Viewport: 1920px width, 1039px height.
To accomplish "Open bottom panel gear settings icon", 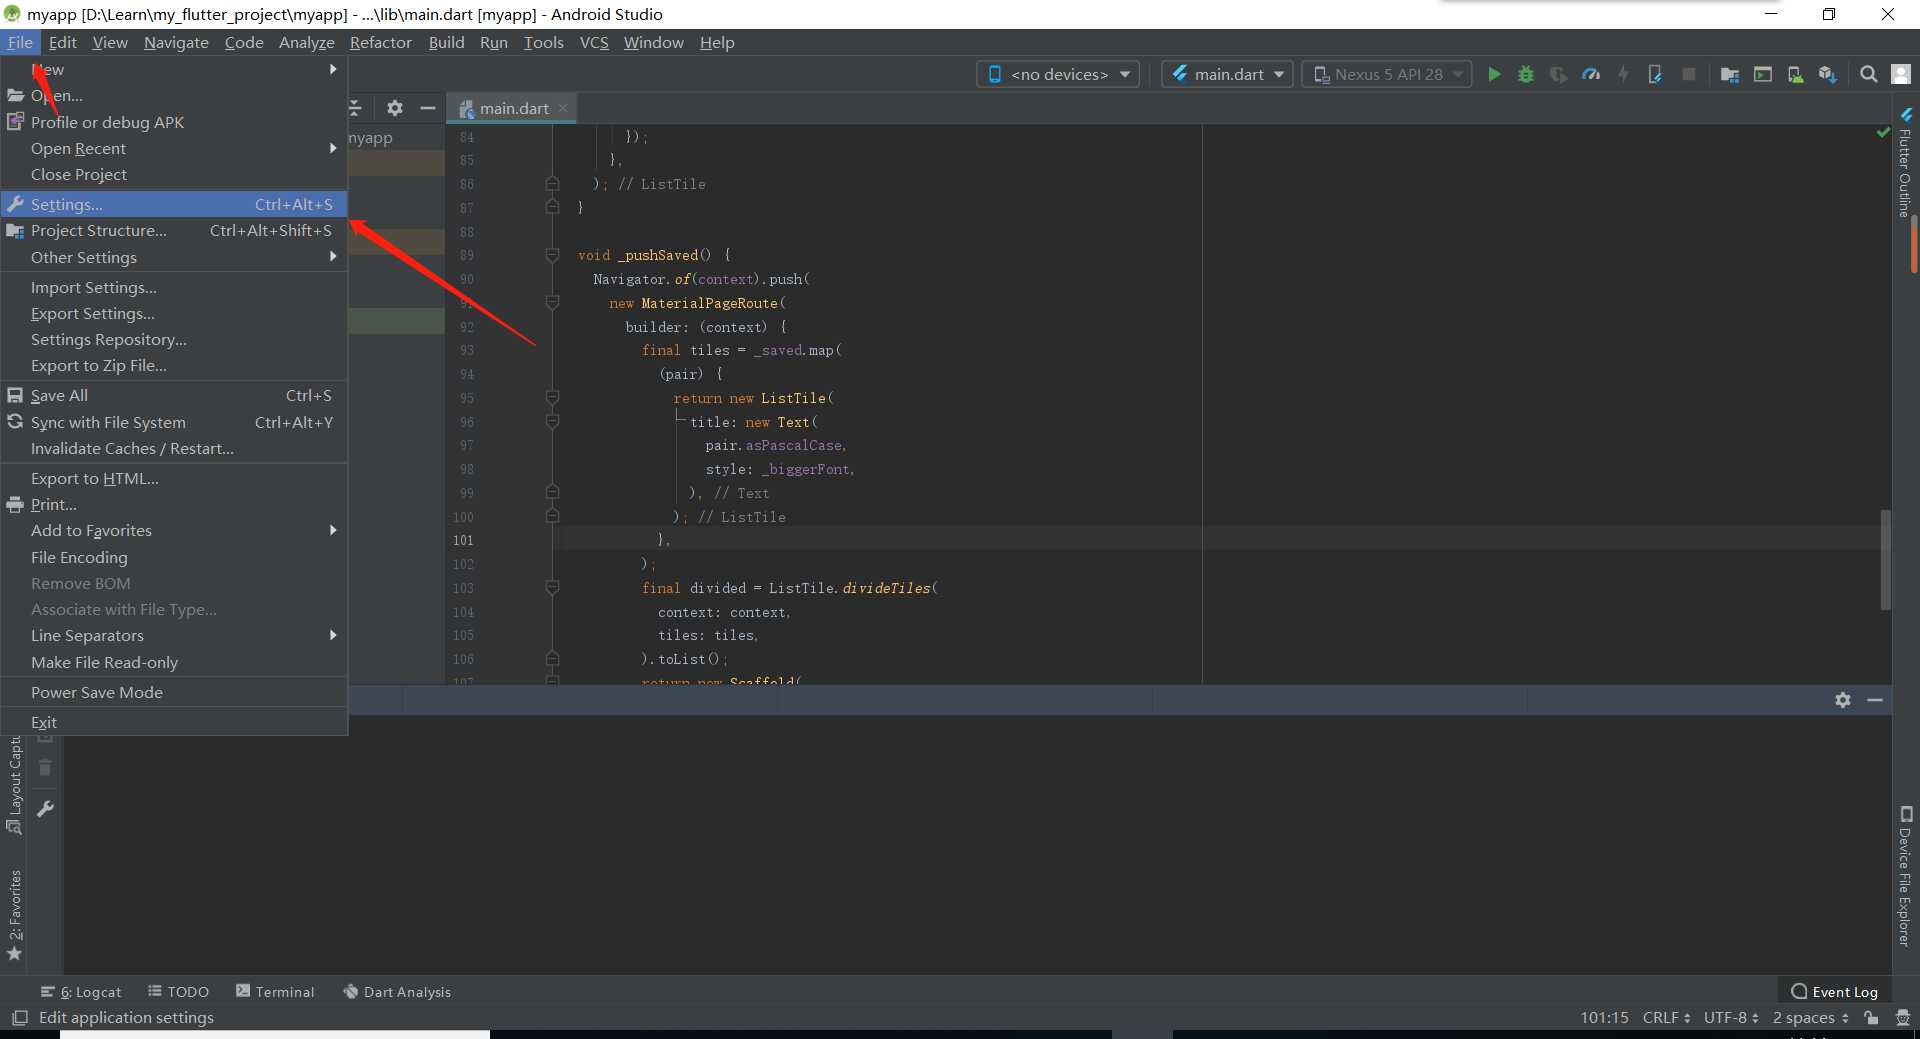I will point(1843,700).
